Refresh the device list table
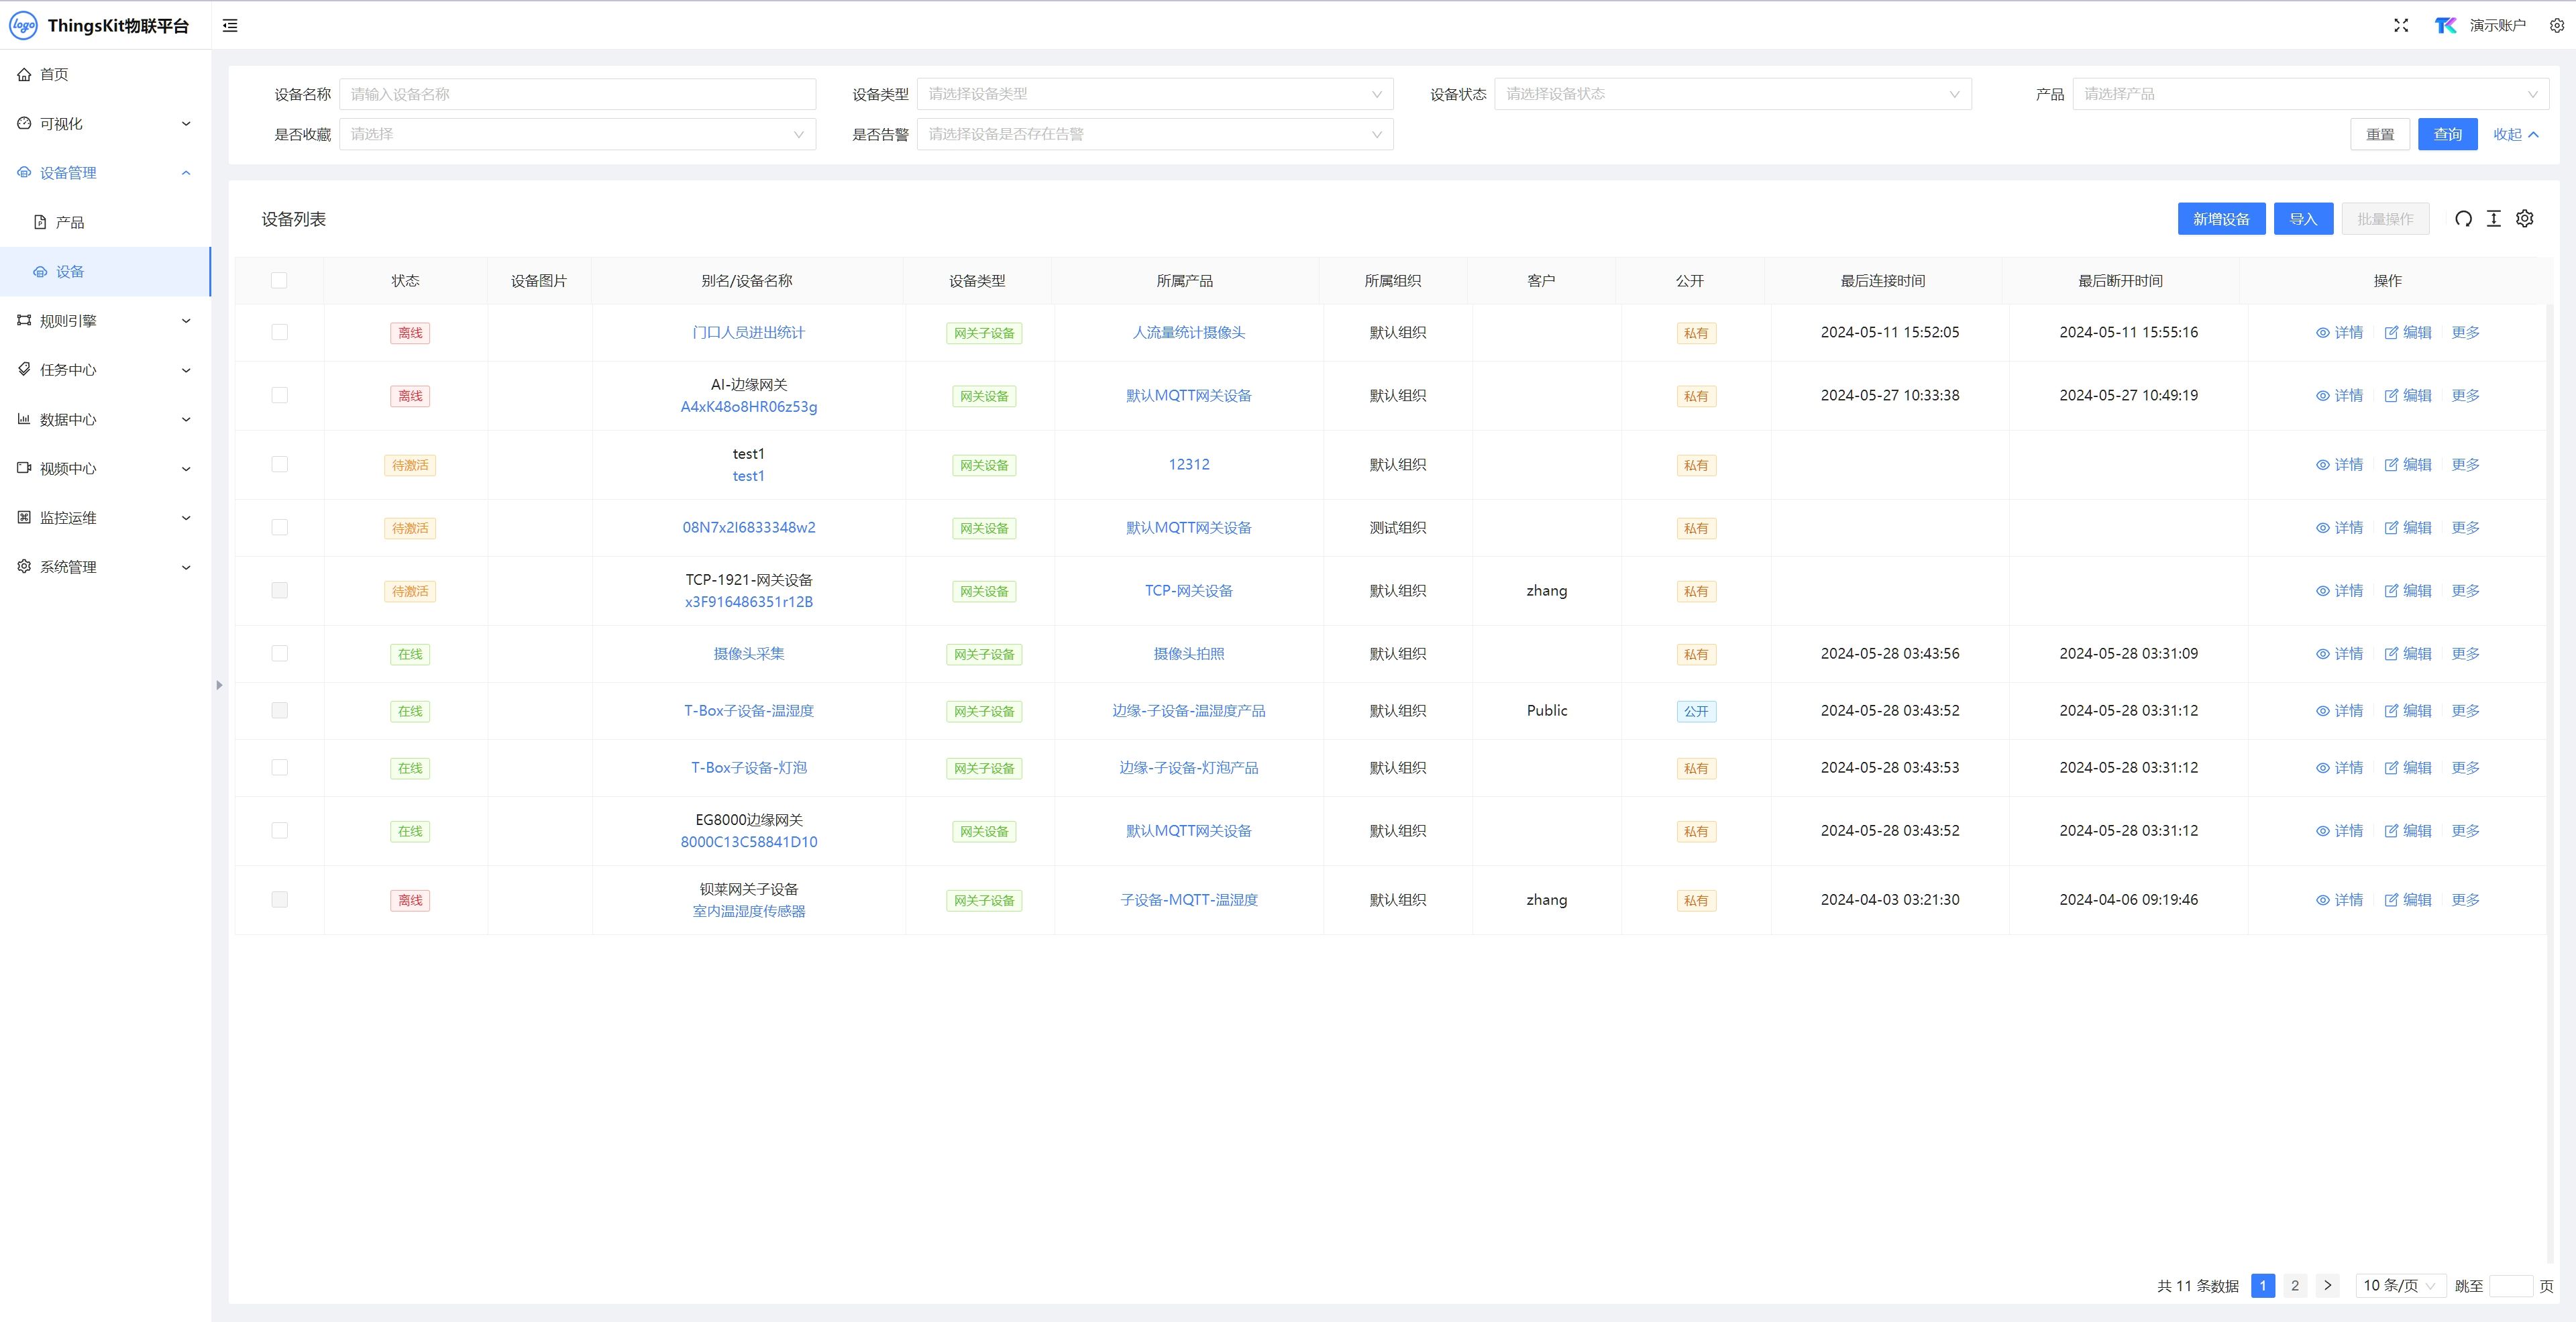The image size is (2576, 1322). (2463, 219)
